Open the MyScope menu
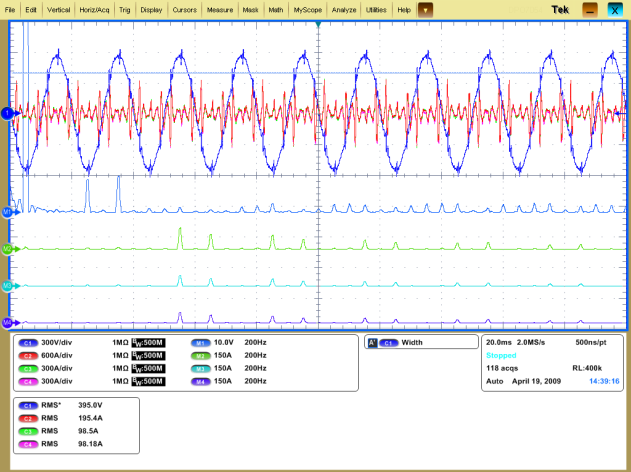The height and width of the screenshot is (472, 631). pos(308,10)
